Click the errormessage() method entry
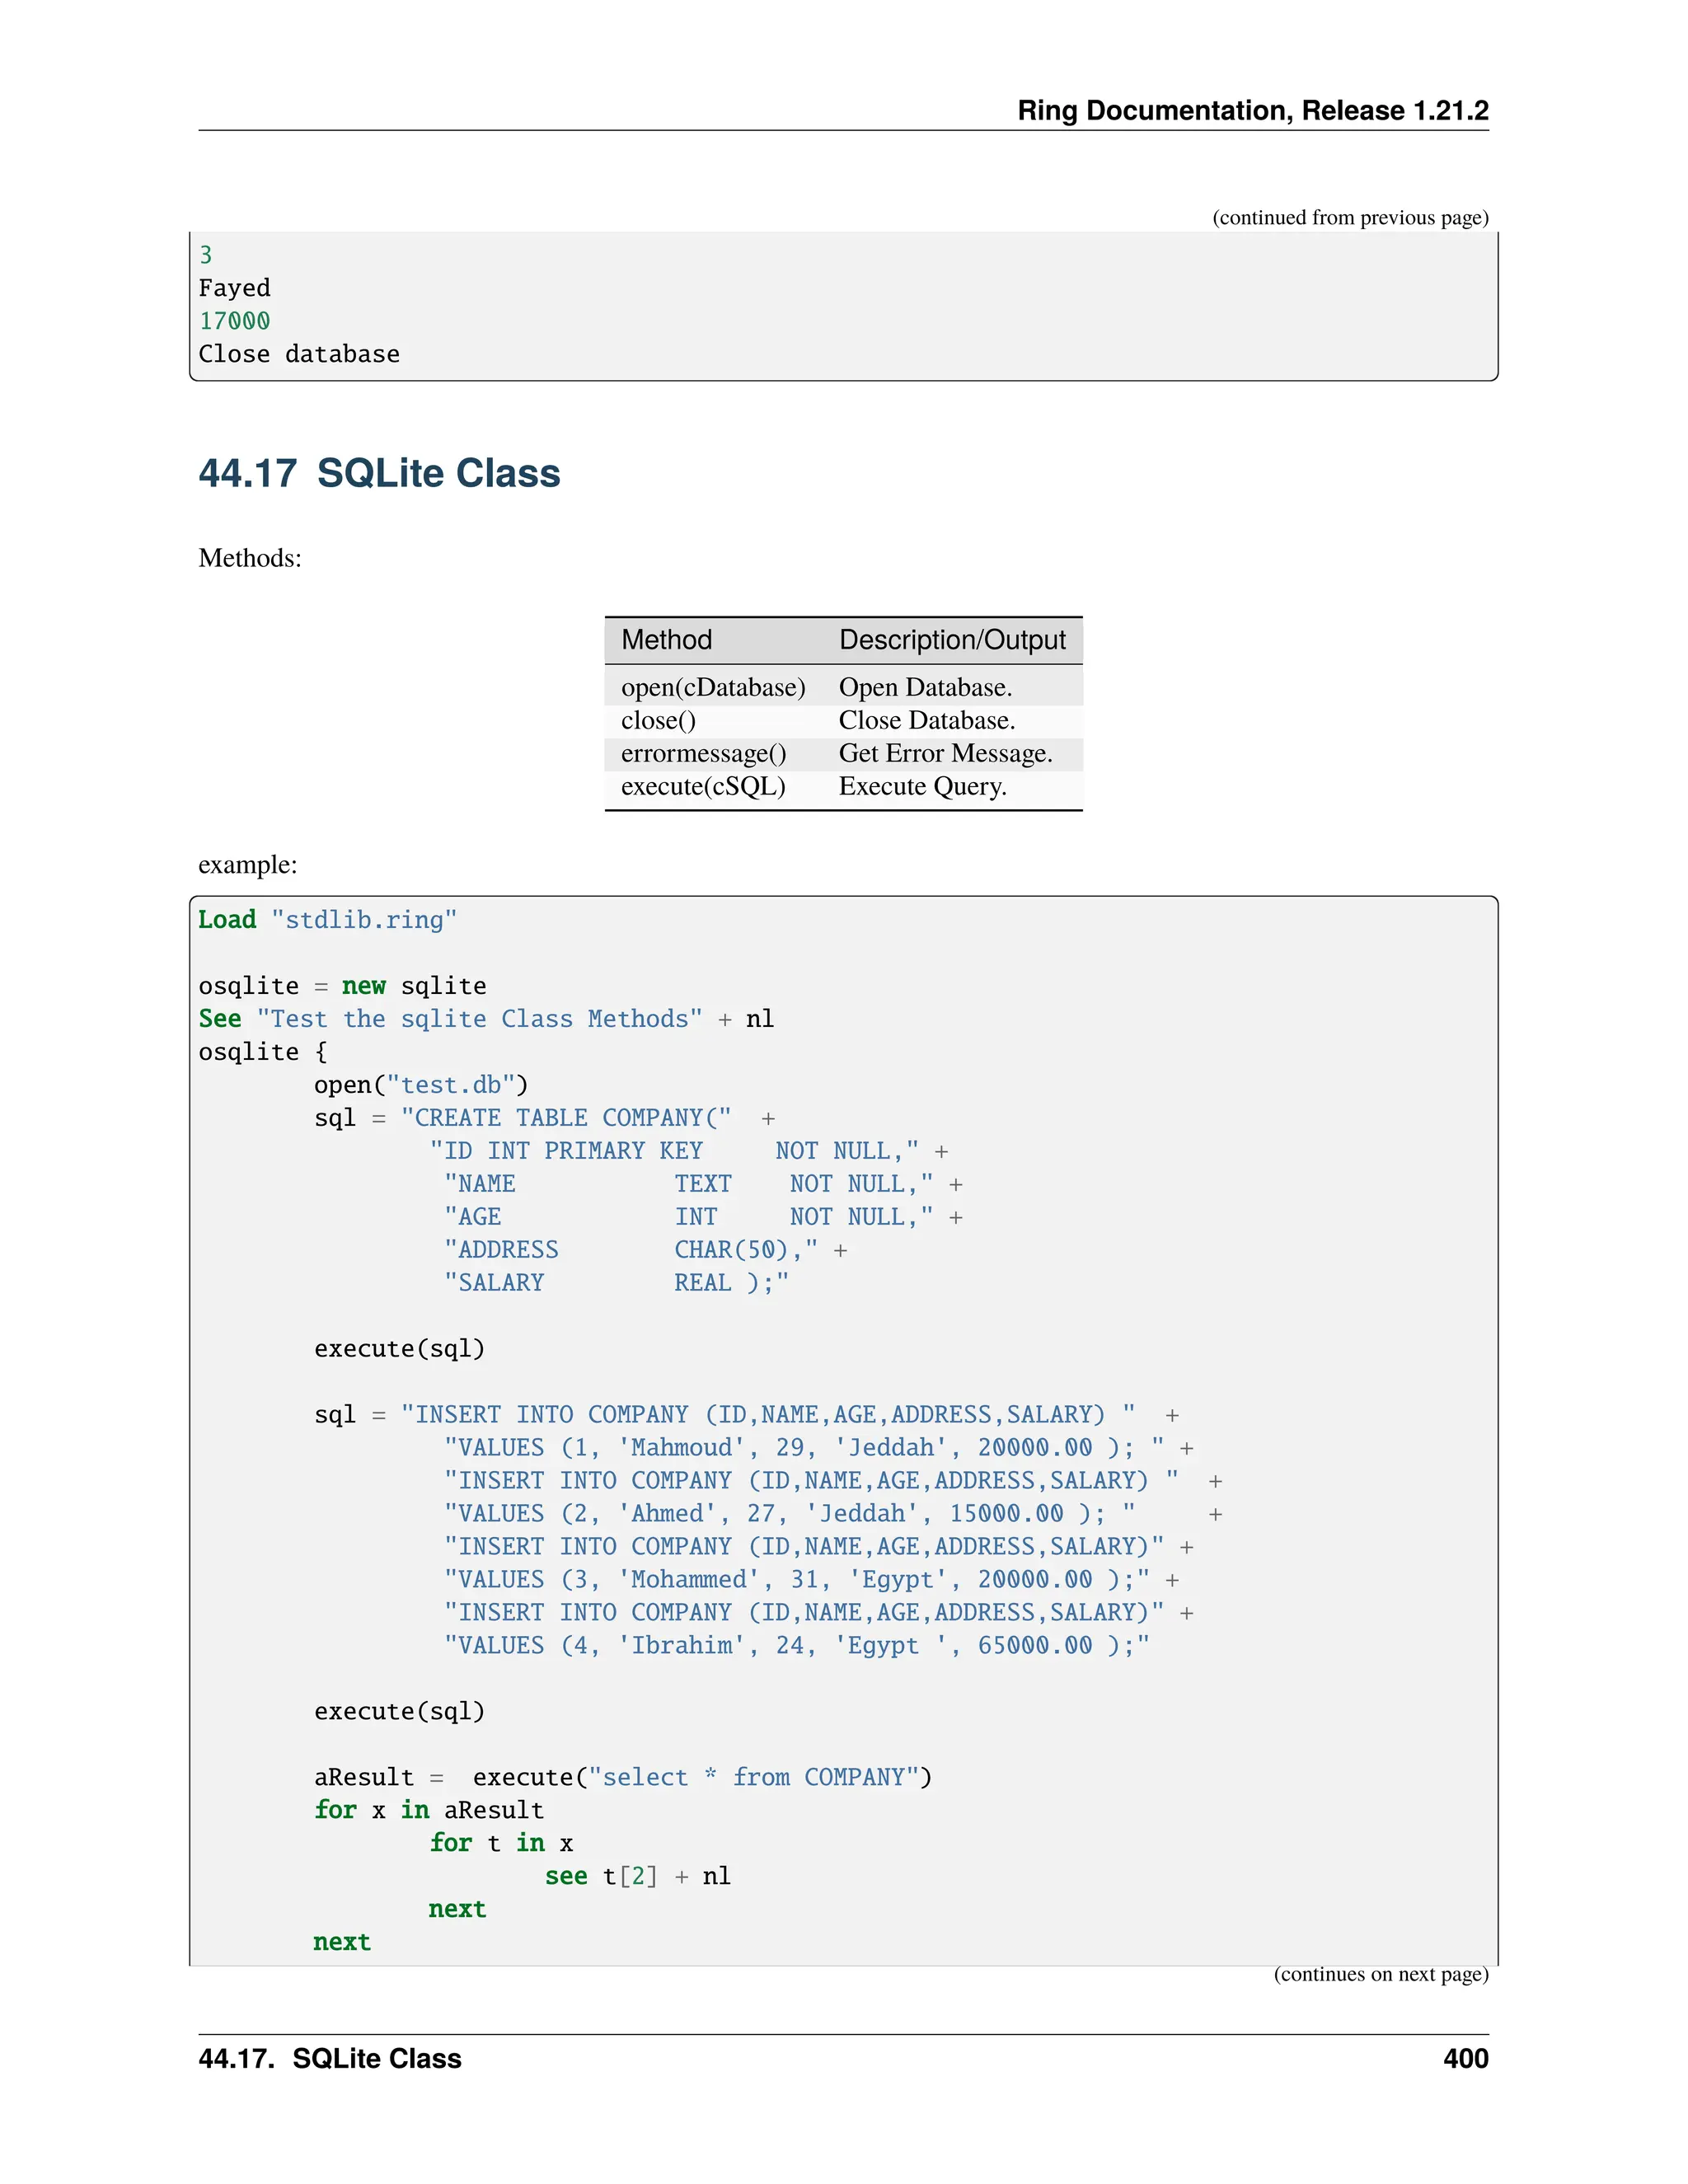Image resolution: width=1688 pixels, height=2184 pixels. [x=703, y=753]
